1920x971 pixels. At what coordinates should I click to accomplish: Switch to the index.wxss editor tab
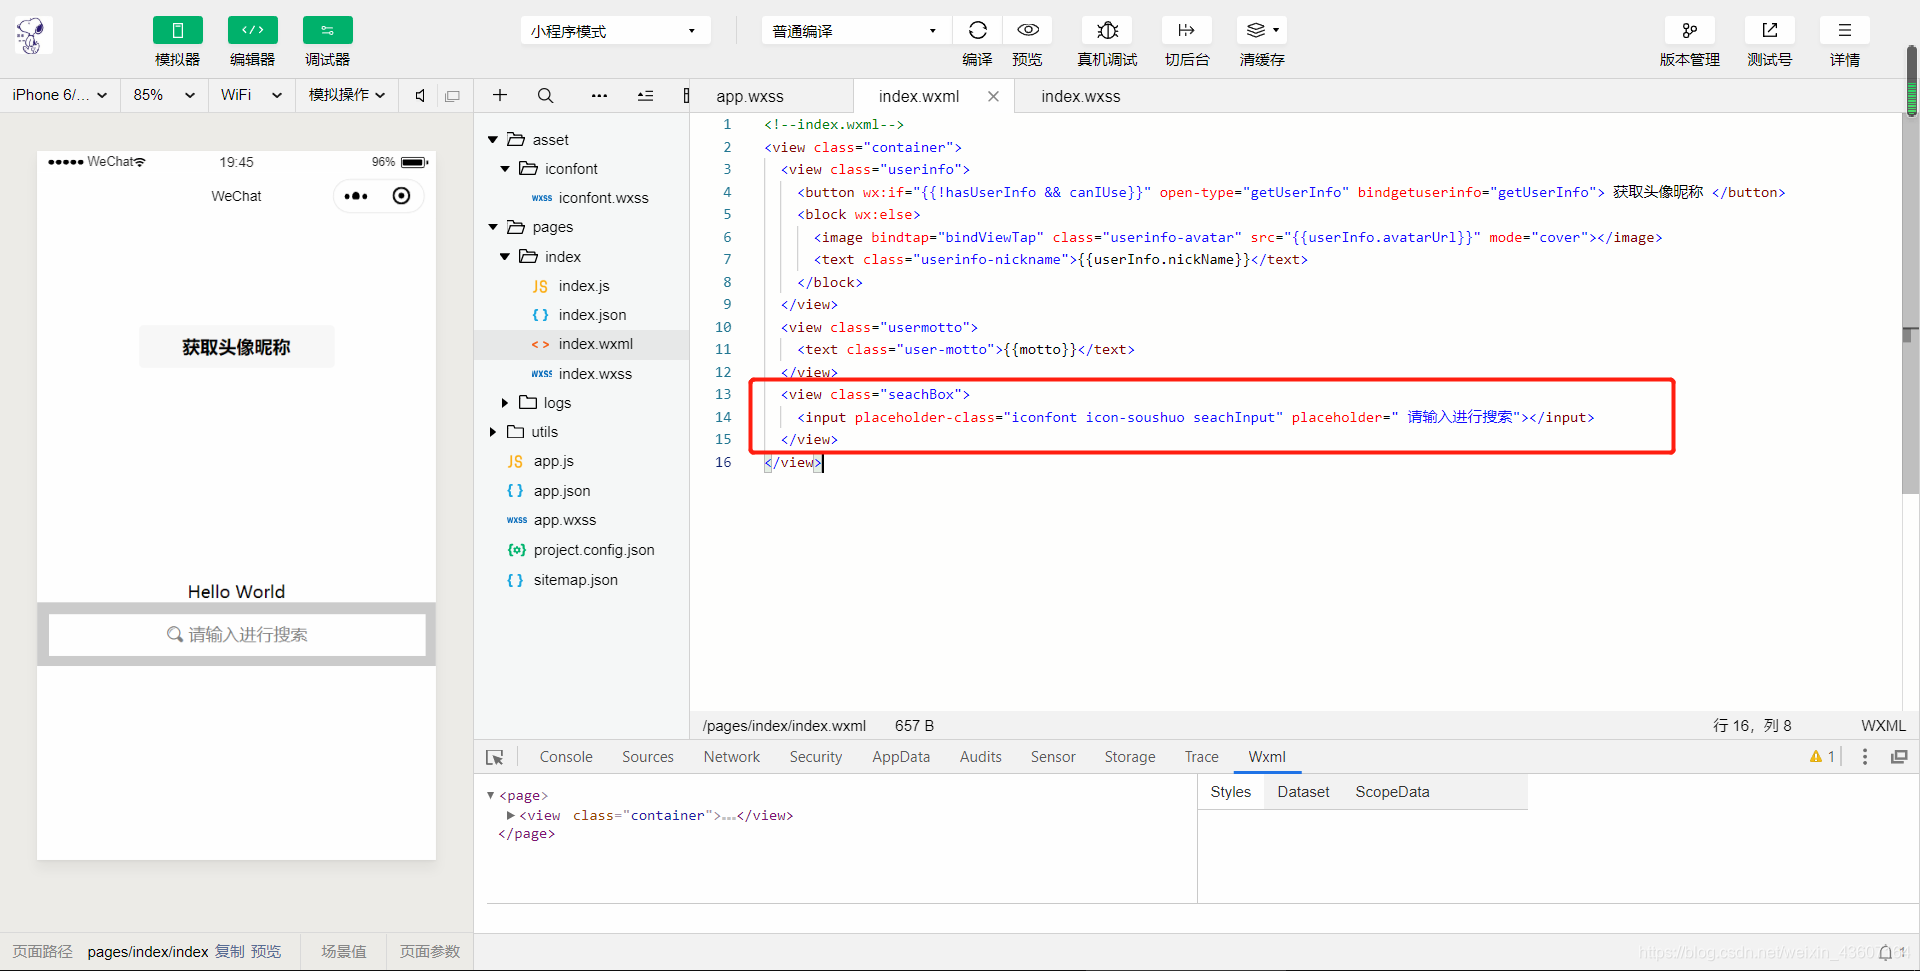tap(1080, 96)
